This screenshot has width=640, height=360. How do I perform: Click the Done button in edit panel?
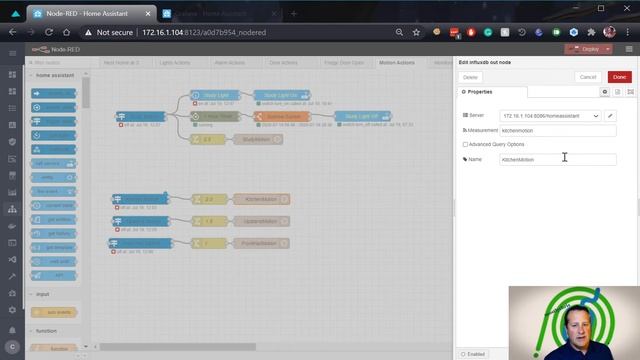(x=619, y=77)
